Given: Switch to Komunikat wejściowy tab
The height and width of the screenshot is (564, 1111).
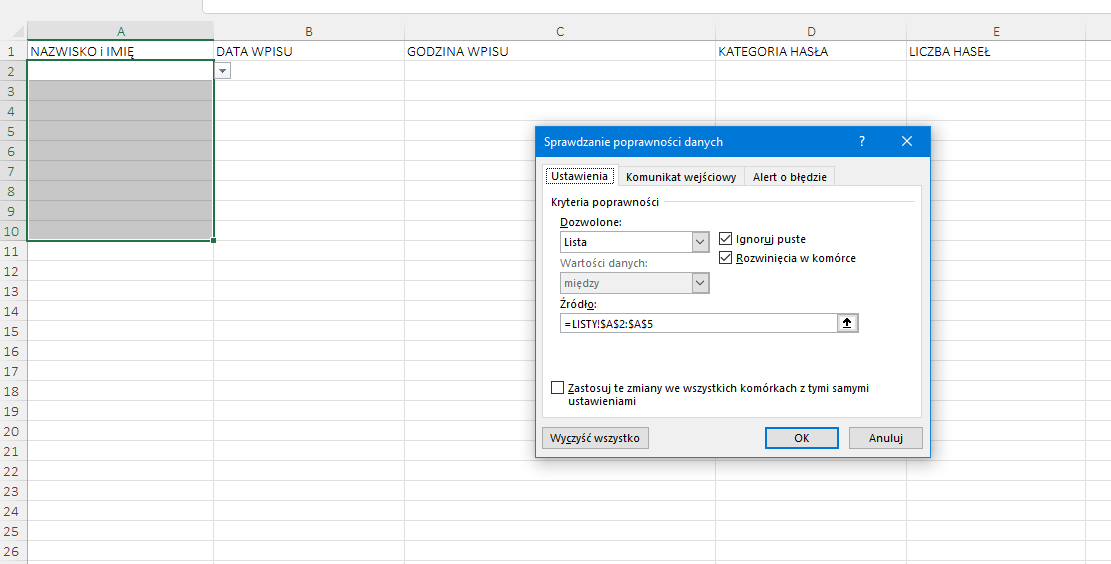Looking at the screenshot, I should point(681,177).
